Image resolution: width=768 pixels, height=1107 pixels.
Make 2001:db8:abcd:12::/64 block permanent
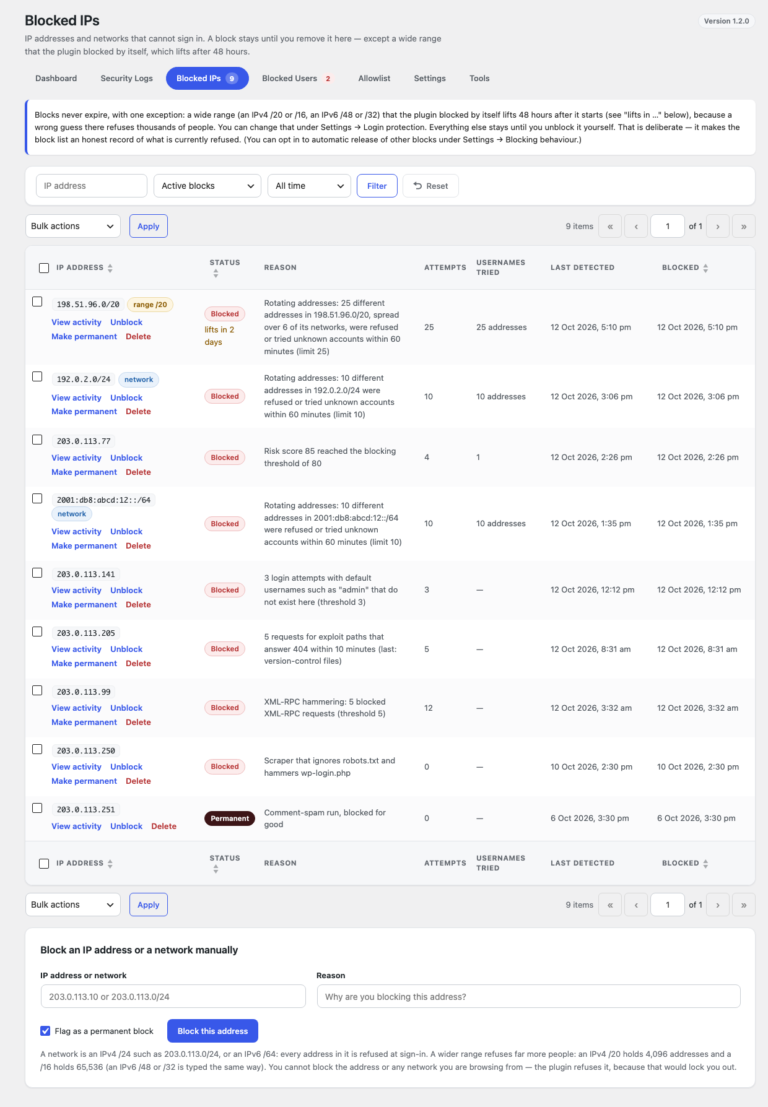[84, 546]
